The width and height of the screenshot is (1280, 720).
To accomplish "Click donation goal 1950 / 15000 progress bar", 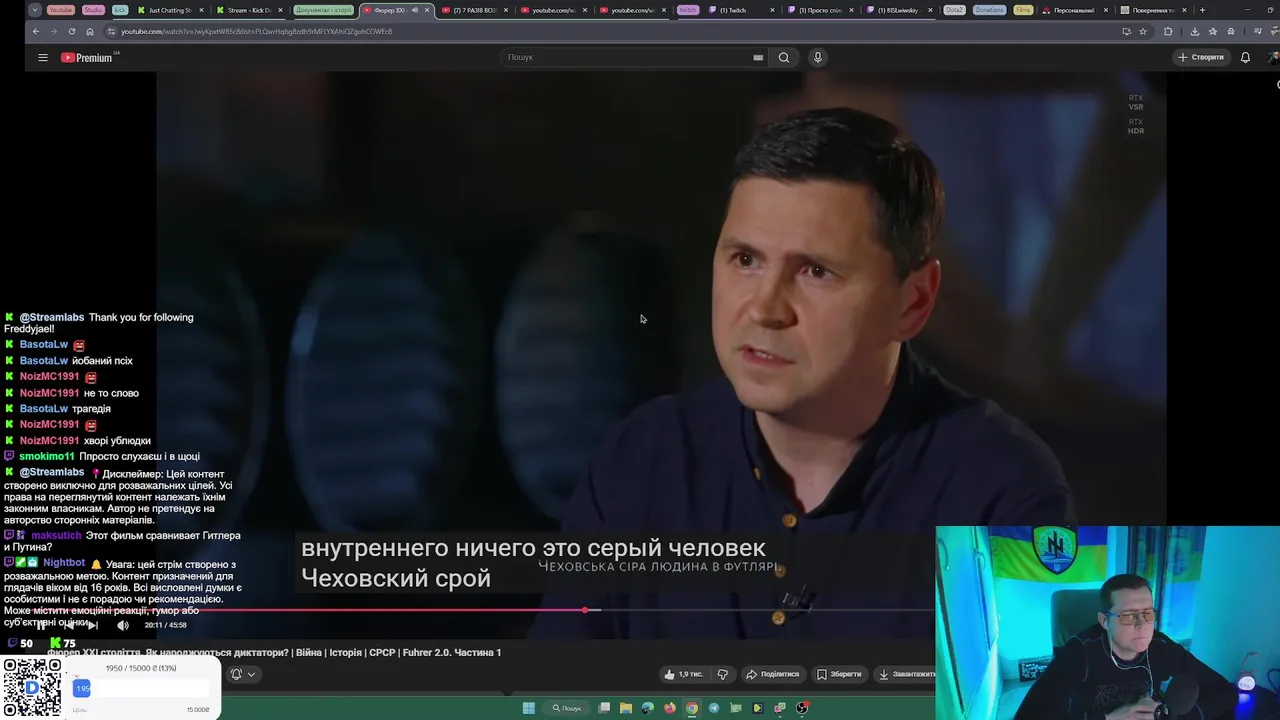I will pos(143,688).
